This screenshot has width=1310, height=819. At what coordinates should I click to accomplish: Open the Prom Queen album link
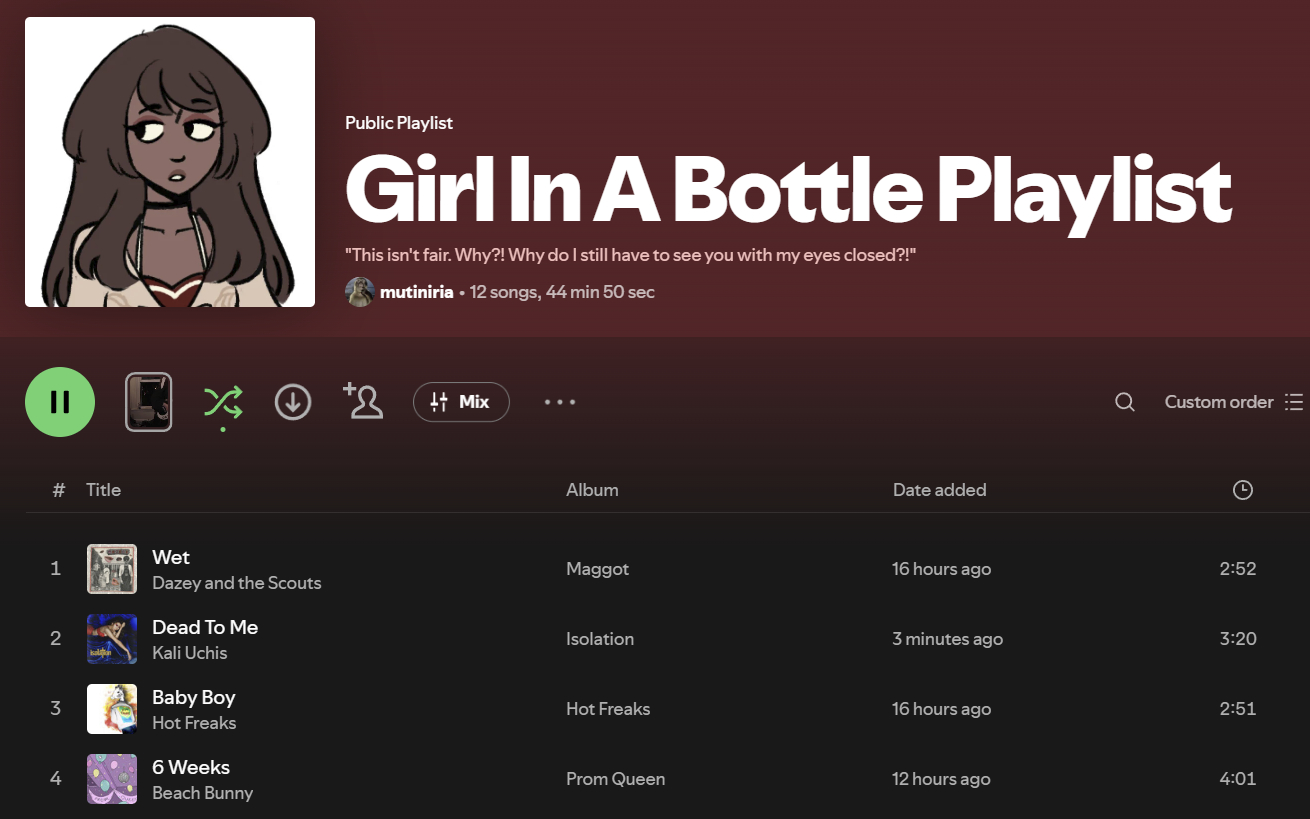[x=615, y=779]
